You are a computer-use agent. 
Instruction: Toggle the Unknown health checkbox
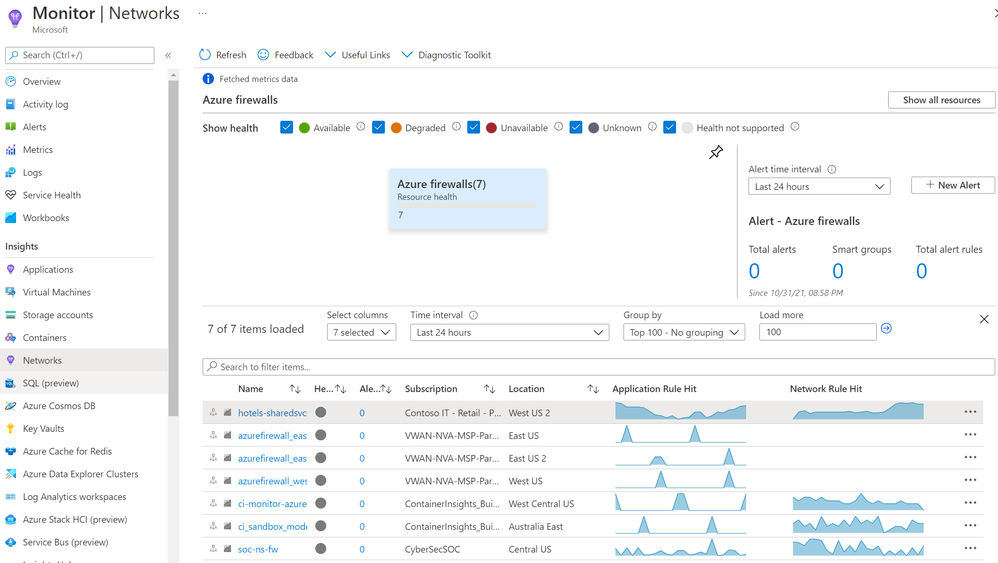click(576, 128)
